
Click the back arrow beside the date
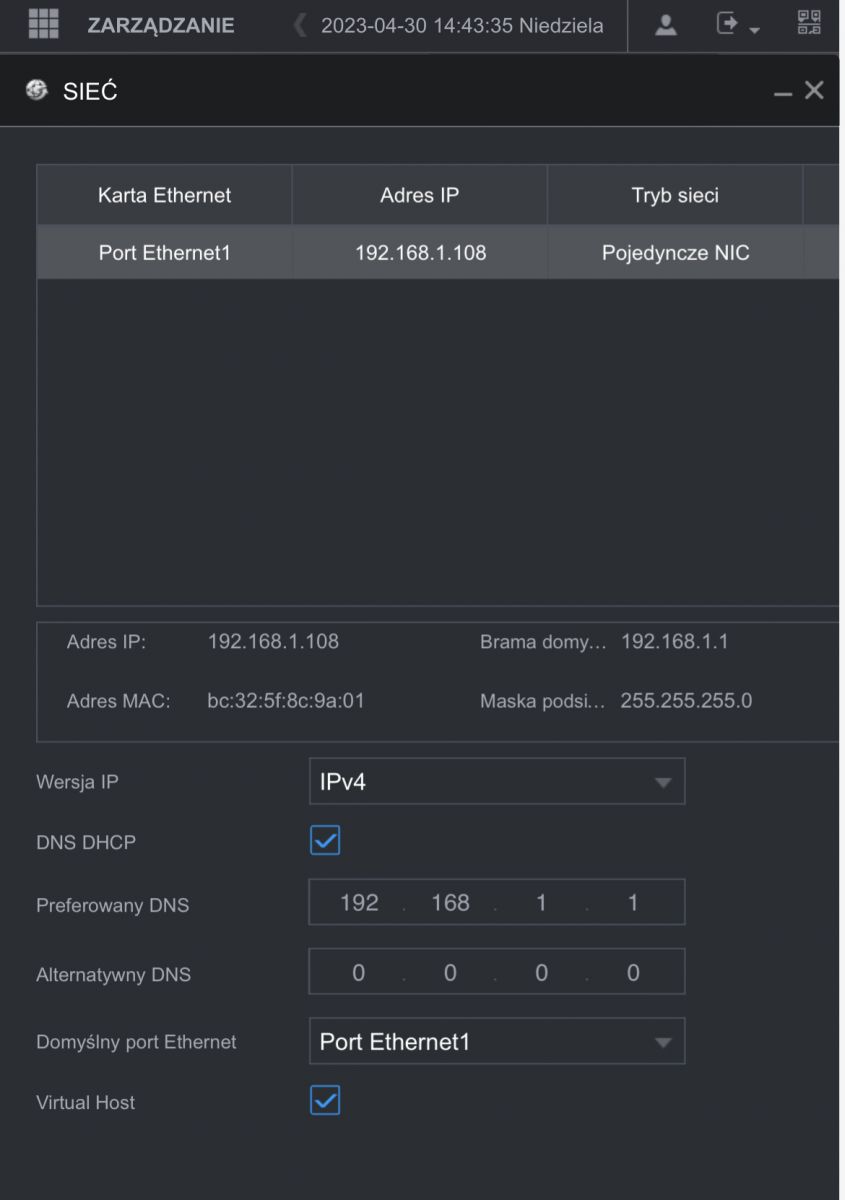299,26
